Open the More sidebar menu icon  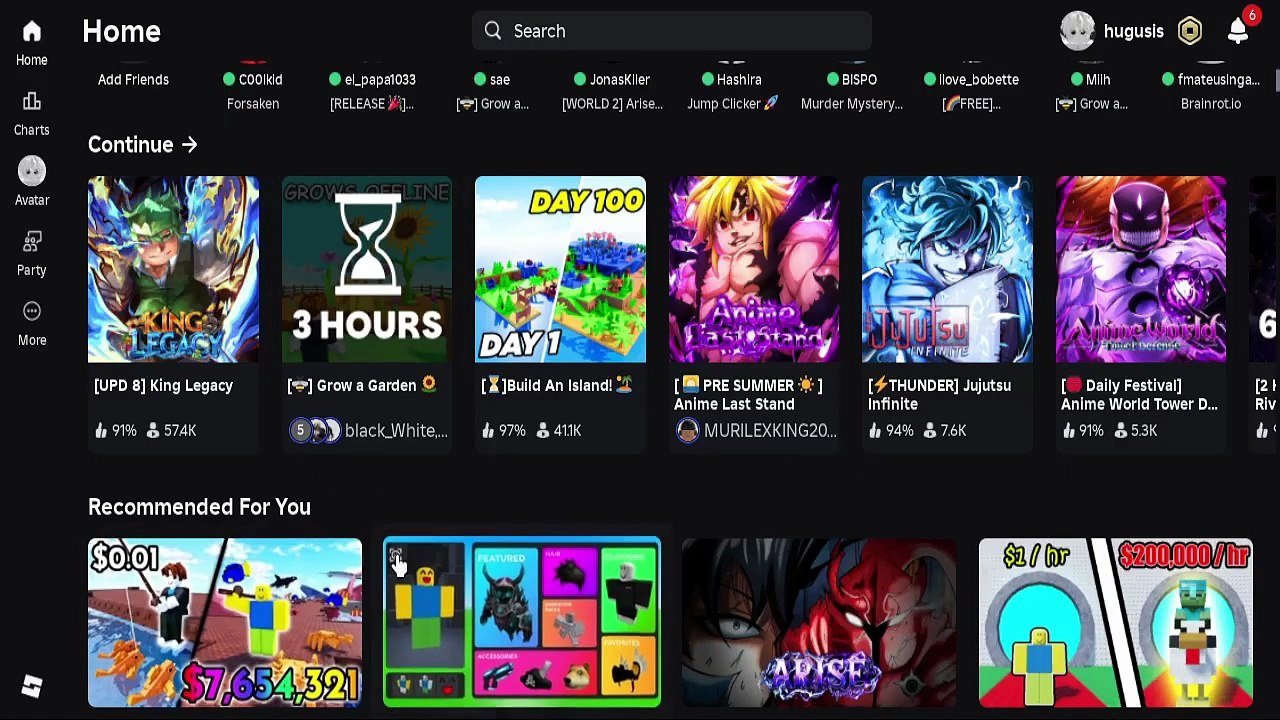31,312
